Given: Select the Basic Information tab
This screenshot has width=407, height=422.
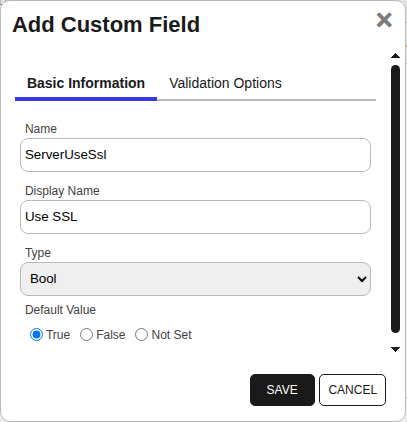Looking at the screenshot, I should [x=86, y=83].
